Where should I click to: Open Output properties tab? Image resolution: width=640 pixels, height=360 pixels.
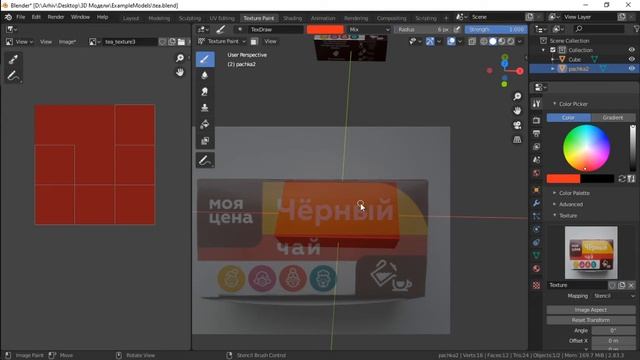536,133
